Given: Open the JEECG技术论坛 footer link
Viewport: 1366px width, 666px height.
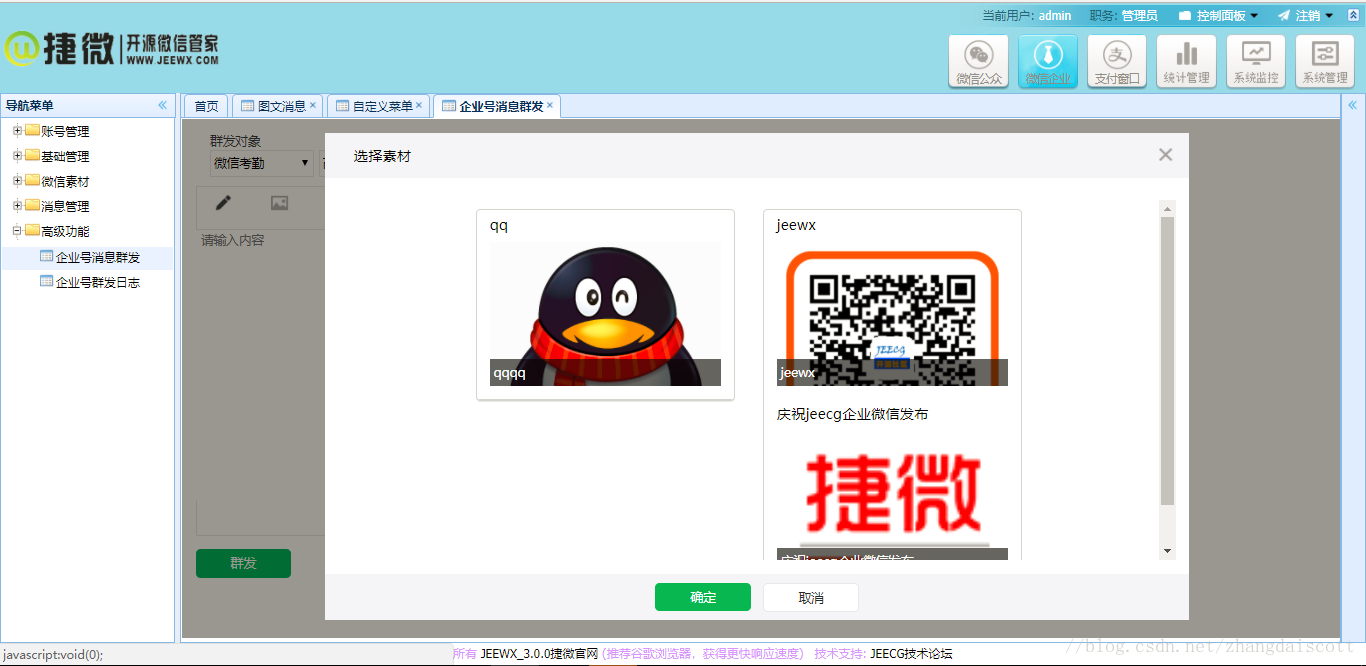Looking at the screenshot, I should tap(911, 653).
